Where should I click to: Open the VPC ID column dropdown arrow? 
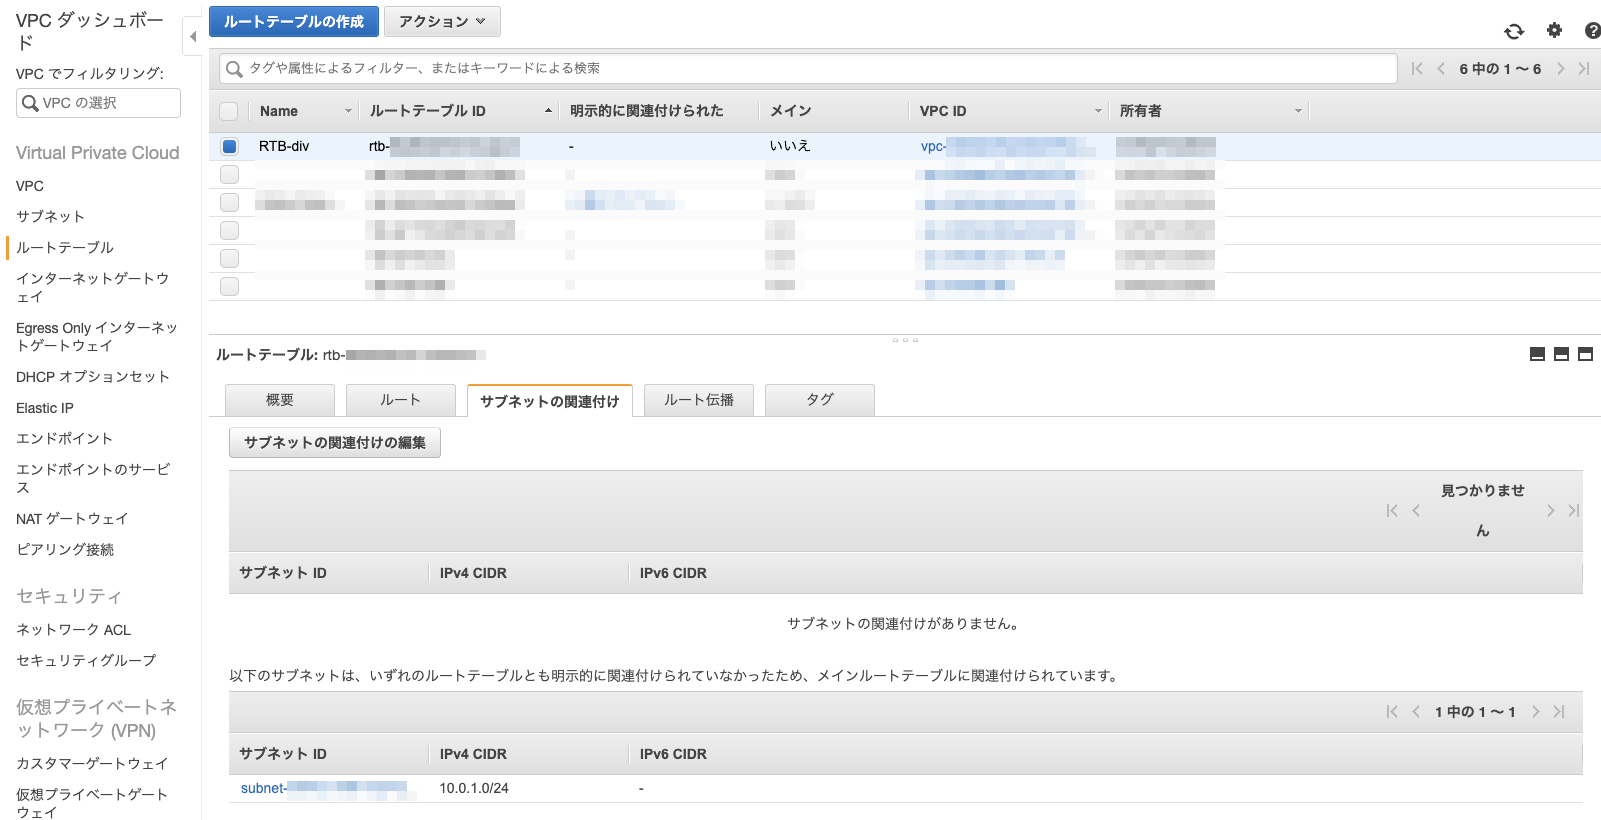point(1098,111)
